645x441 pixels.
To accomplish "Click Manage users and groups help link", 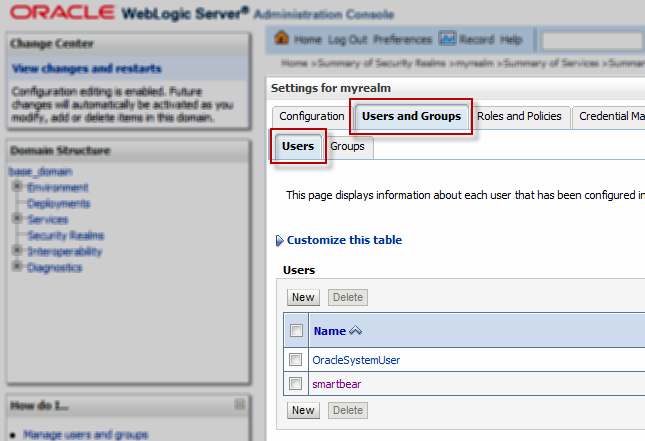I will coord(86,434).
